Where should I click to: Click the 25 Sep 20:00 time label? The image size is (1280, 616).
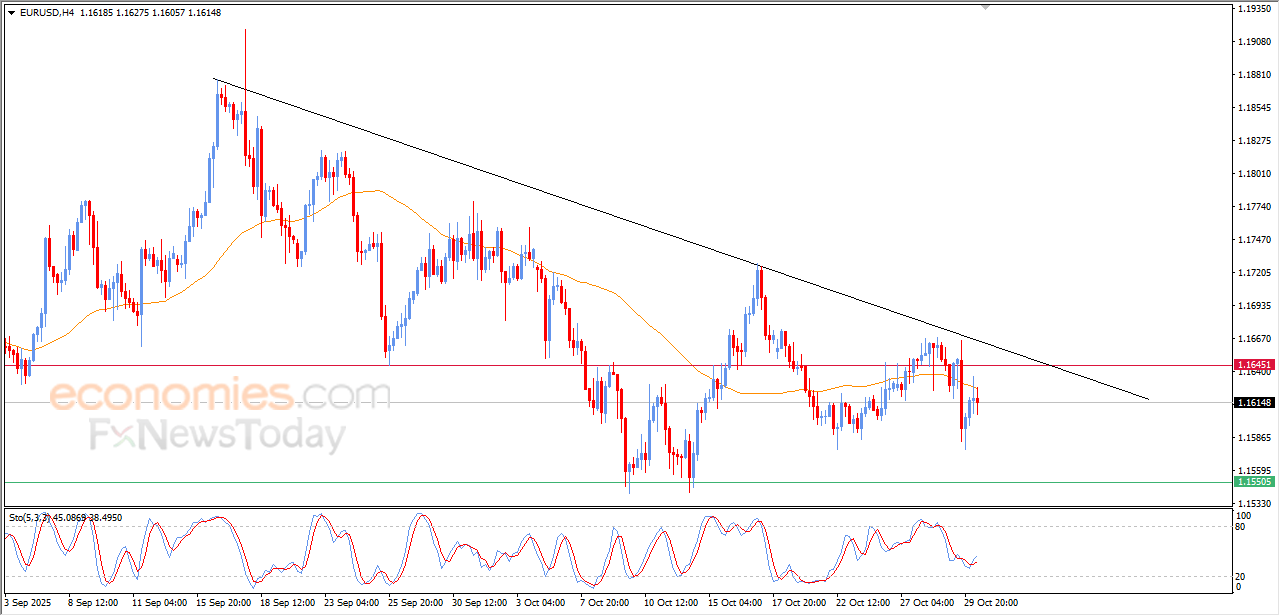point(416,603)
